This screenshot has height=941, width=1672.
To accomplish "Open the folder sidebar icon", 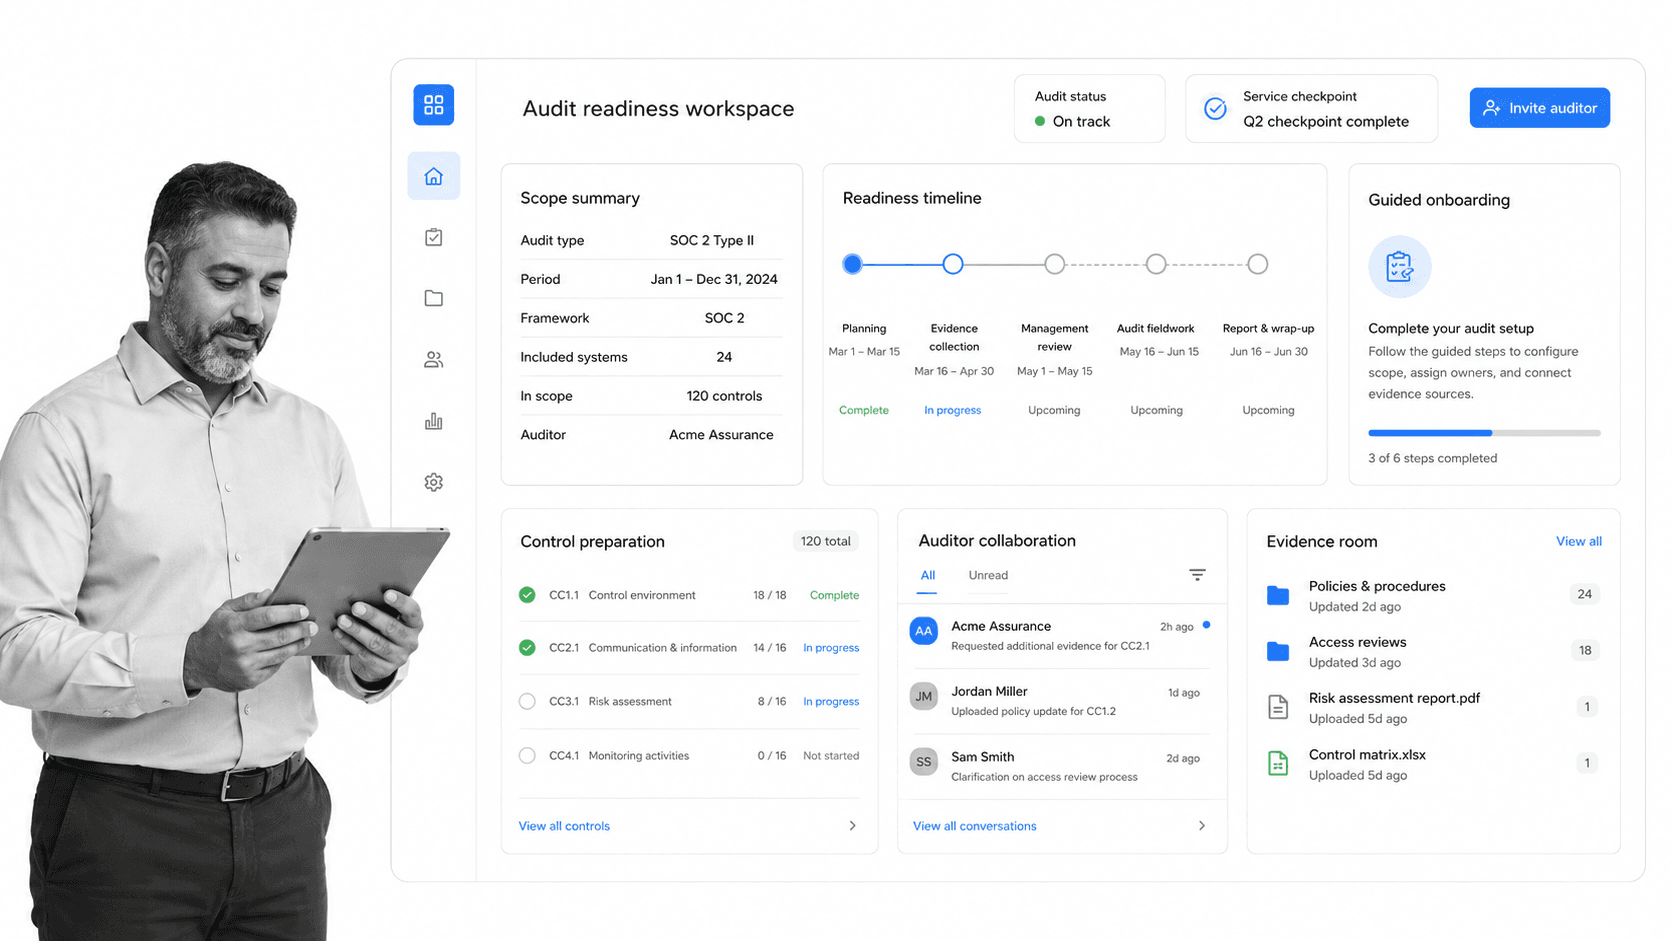I will click(x=433, y=298).
